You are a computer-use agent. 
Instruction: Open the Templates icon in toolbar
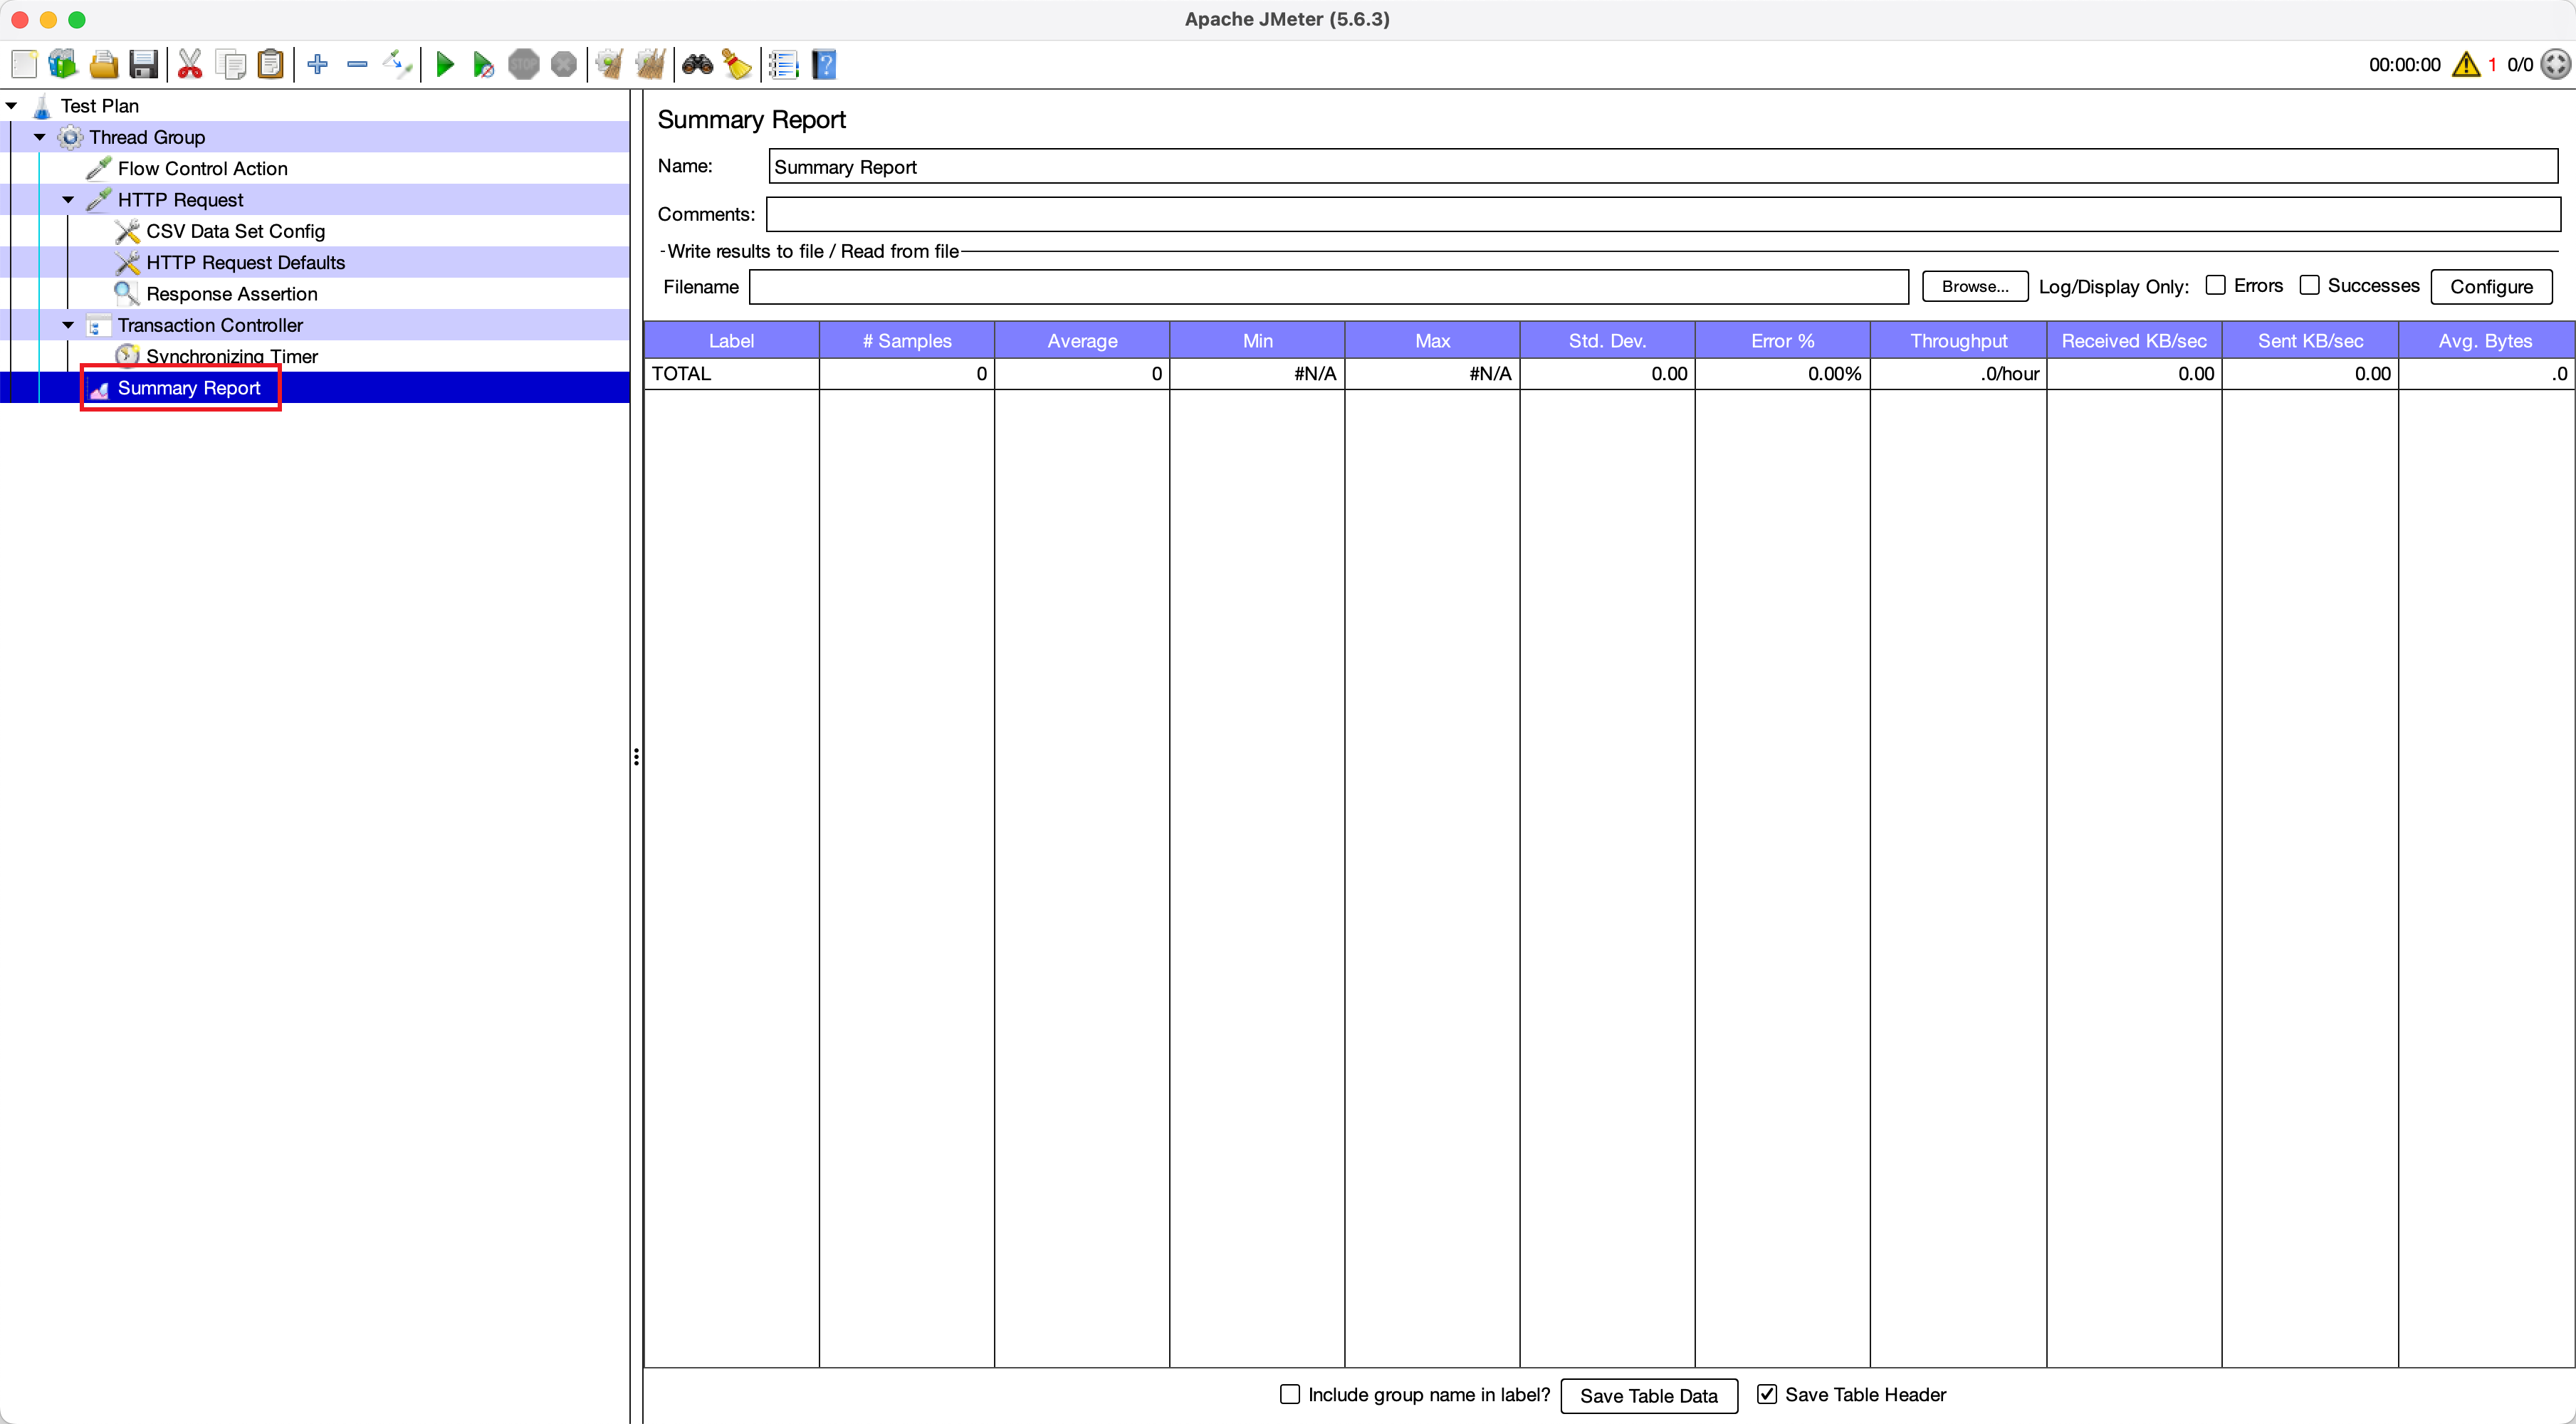click(x=63, y=65)
